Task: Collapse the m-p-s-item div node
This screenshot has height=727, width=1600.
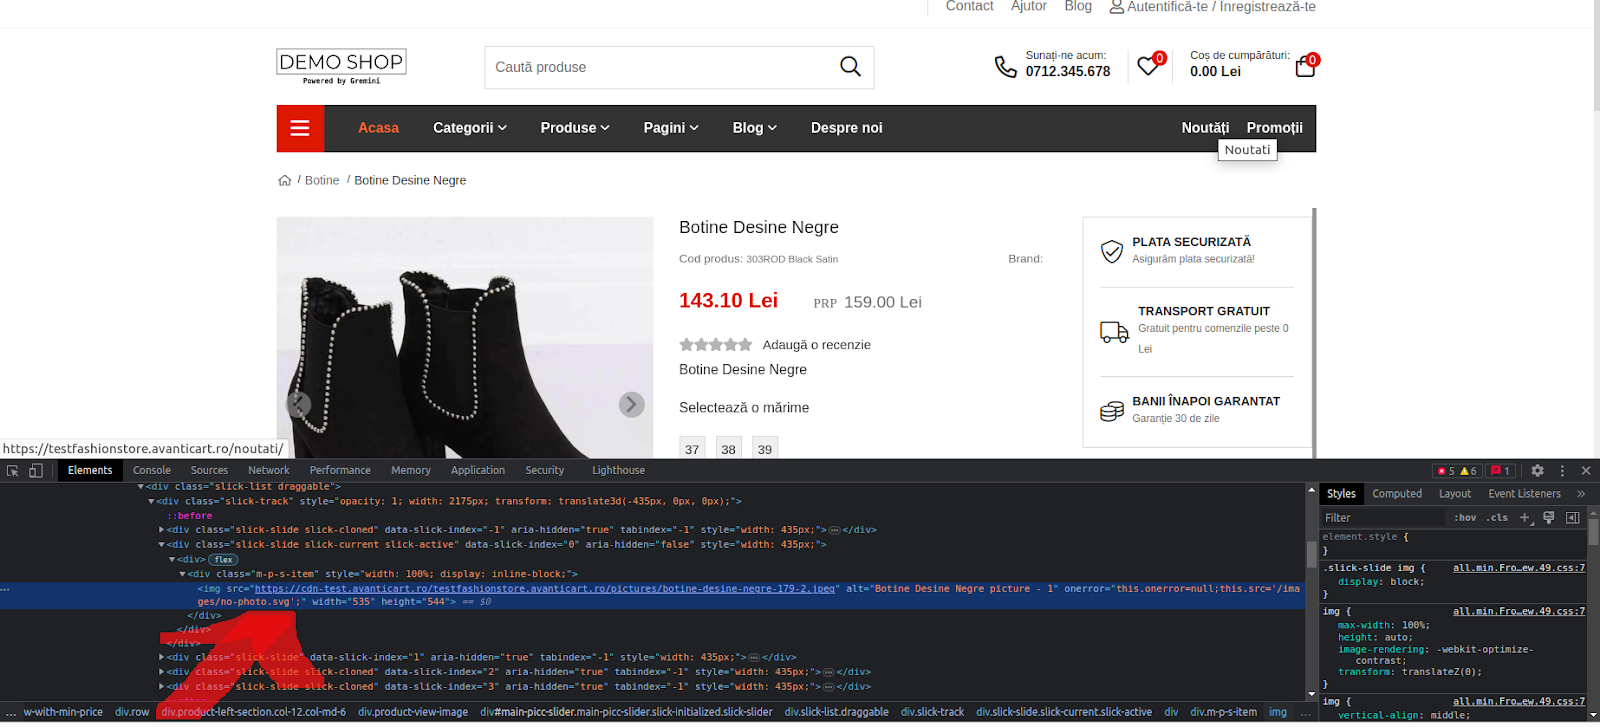Action: coord(183,574)
